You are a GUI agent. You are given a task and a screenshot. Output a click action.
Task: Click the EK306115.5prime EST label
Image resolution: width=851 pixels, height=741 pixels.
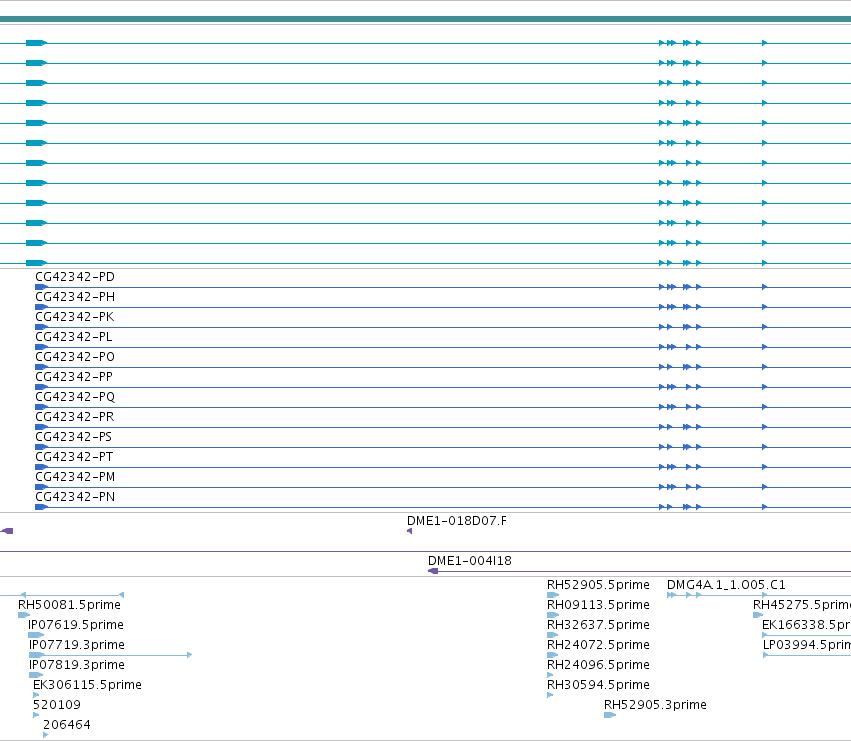click(x=87, y=685)
